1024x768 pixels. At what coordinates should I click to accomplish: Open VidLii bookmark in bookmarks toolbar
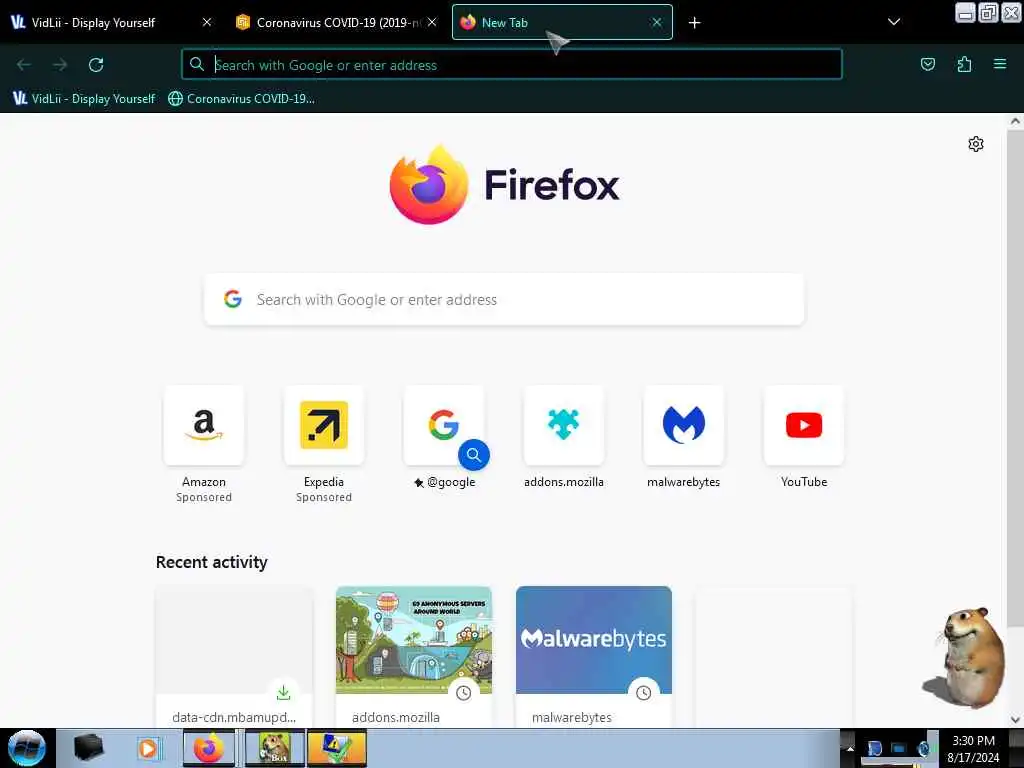pos(84,99)
